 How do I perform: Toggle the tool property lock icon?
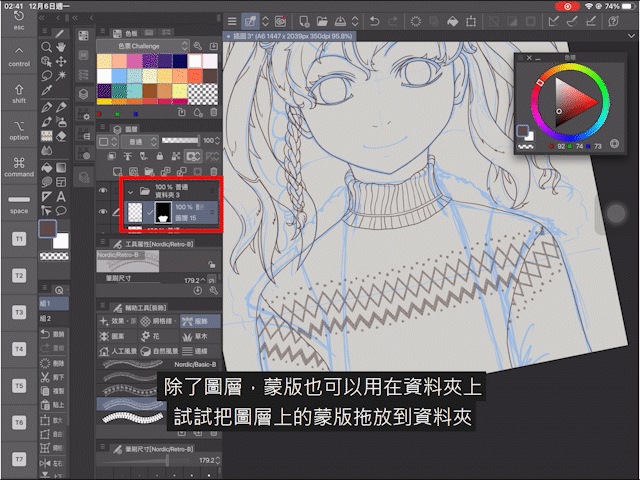211,264
